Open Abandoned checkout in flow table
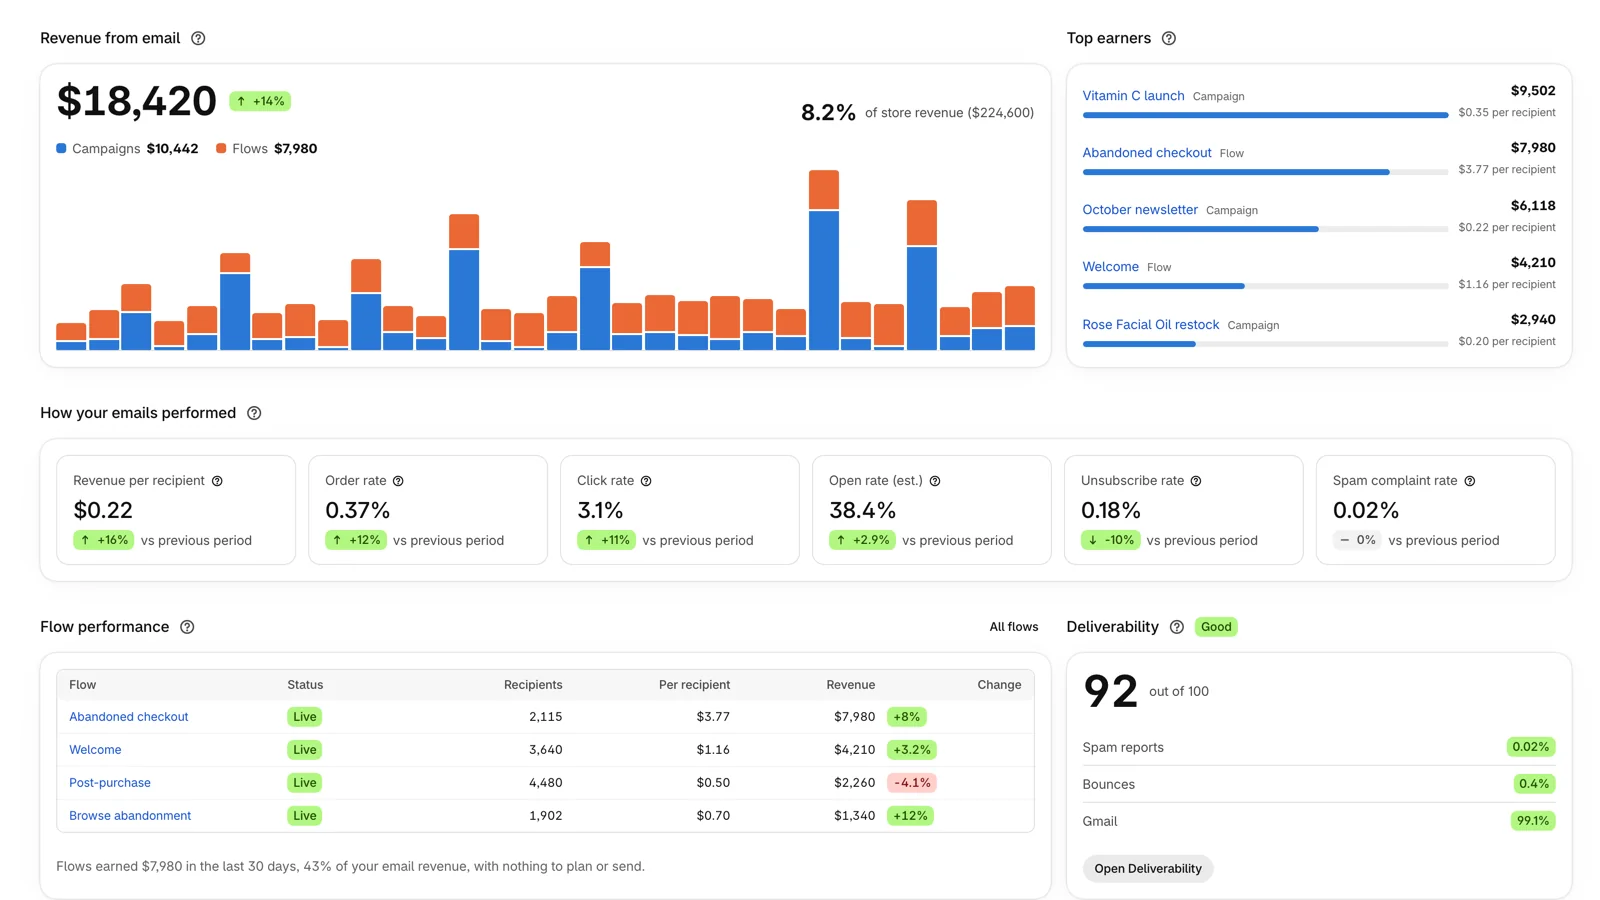The image size is (1600, 900). (x=129, y=717)
